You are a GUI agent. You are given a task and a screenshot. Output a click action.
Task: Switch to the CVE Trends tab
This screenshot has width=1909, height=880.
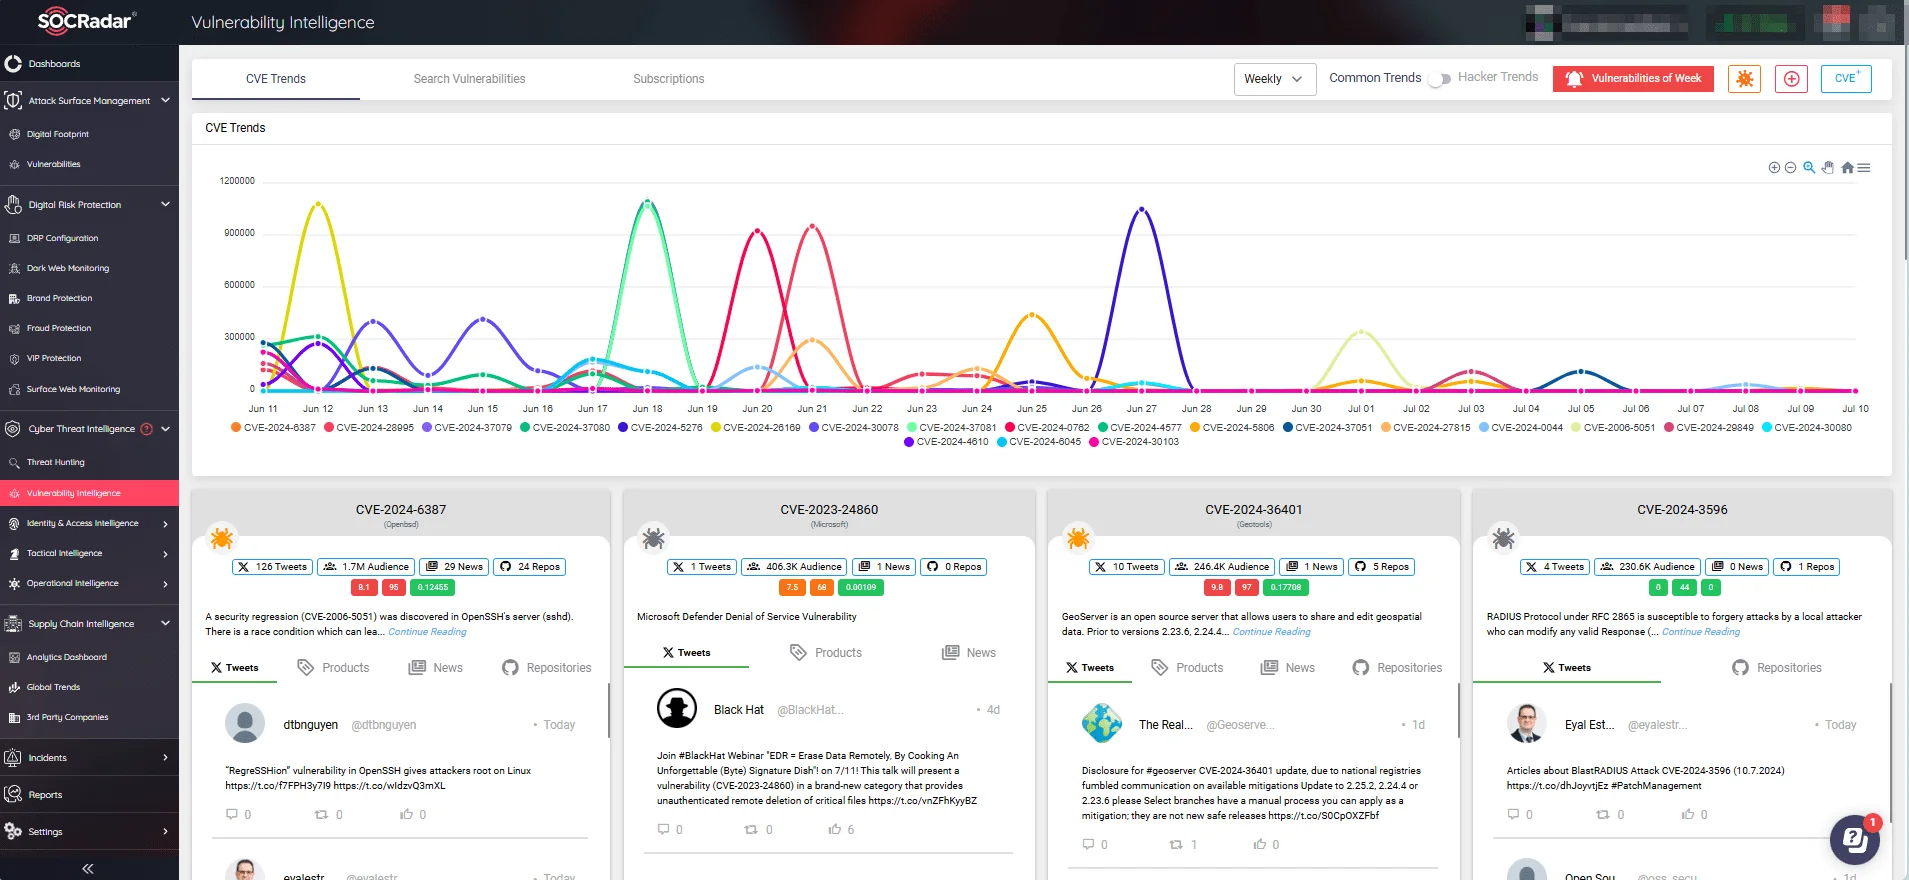[276, 79]
